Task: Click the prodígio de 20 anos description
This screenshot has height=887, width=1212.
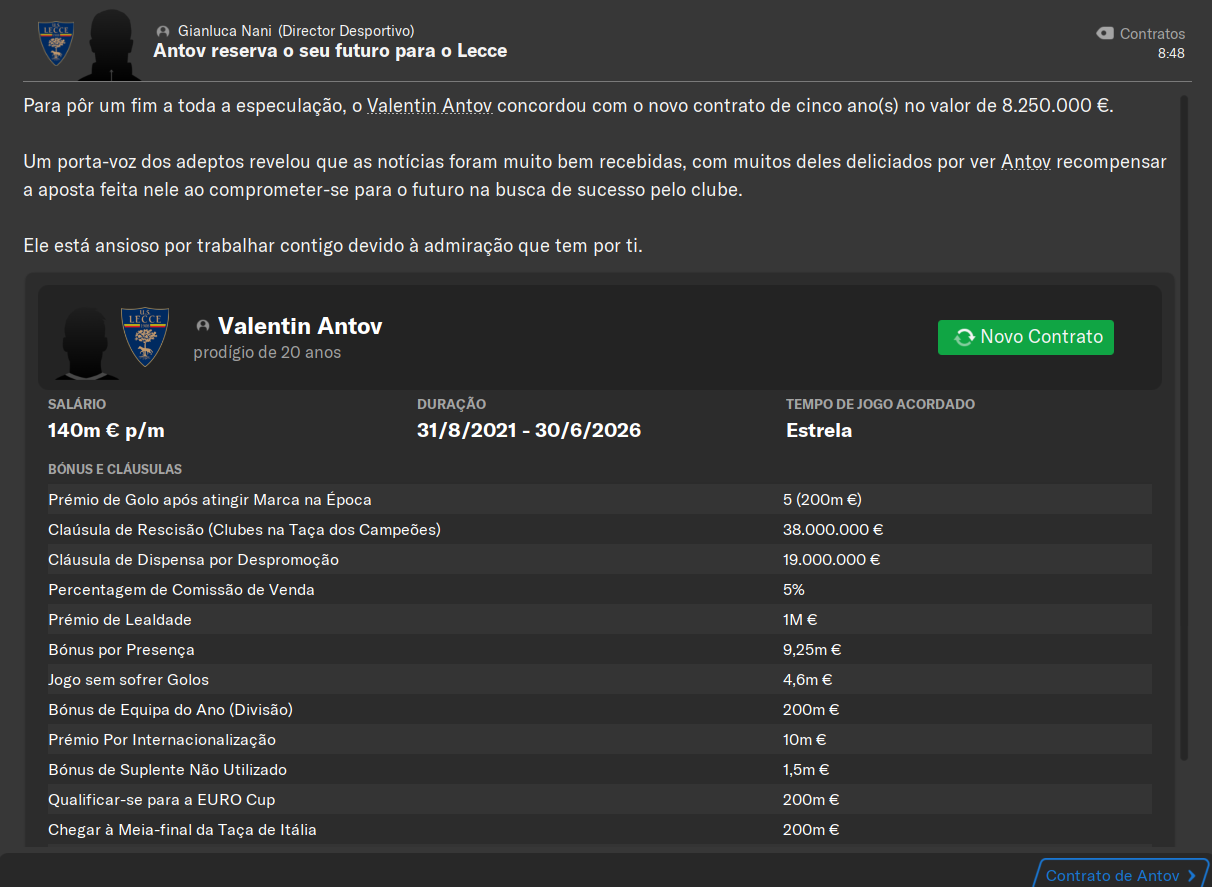Action: [267, 352]
